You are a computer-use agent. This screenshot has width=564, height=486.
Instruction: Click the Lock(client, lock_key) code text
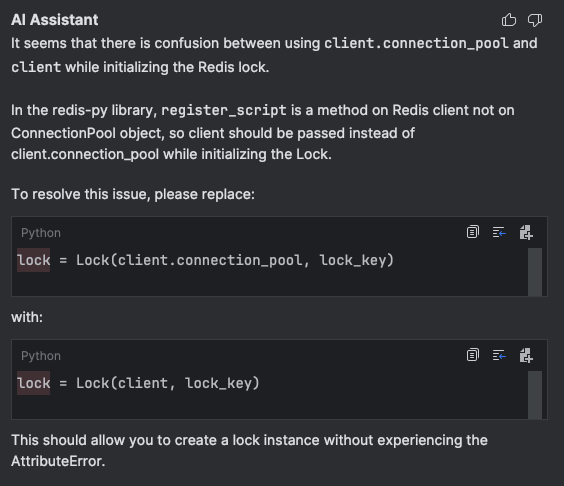168,383
